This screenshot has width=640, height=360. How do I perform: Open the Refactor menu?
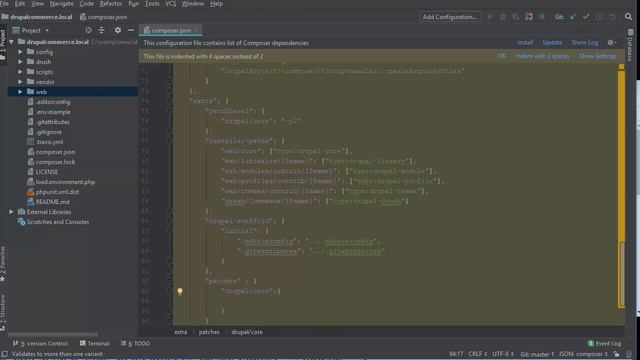coord(111,4)
